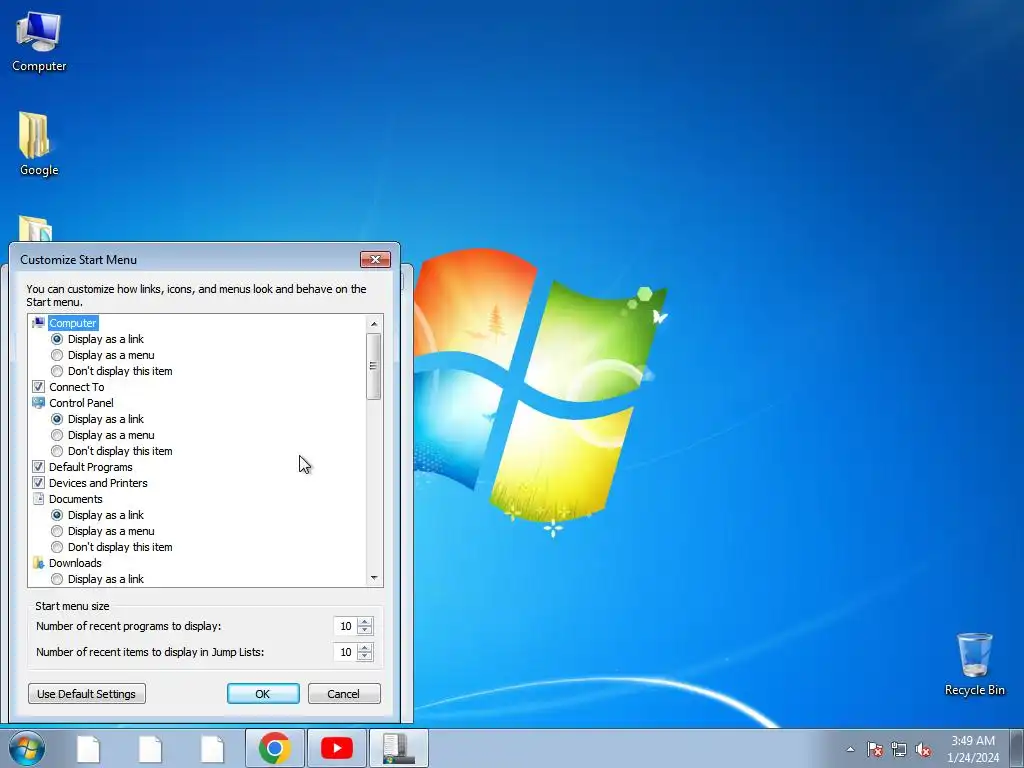1024x768 pixels.
Task: Click the muted volume tray icon
Action: pos(923,749)
